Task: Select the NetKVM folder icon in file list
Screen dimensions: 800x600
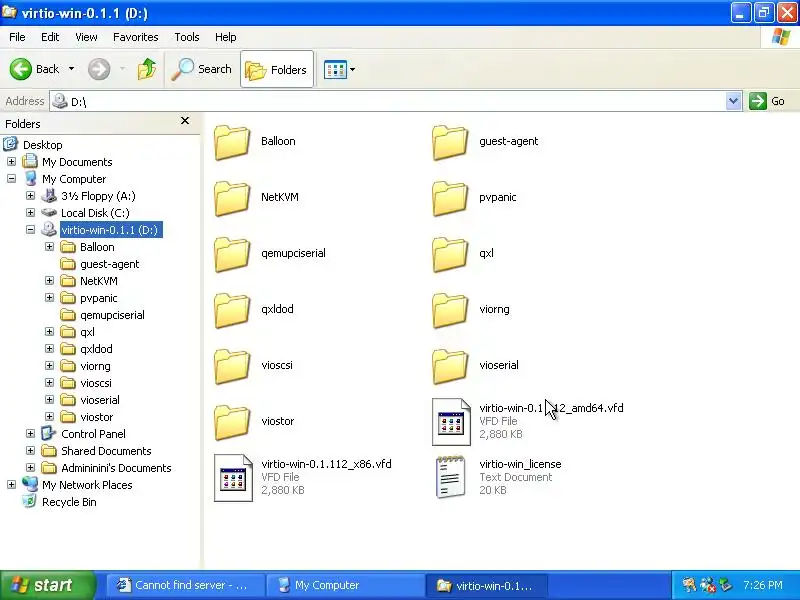Action: click(232, 198)
